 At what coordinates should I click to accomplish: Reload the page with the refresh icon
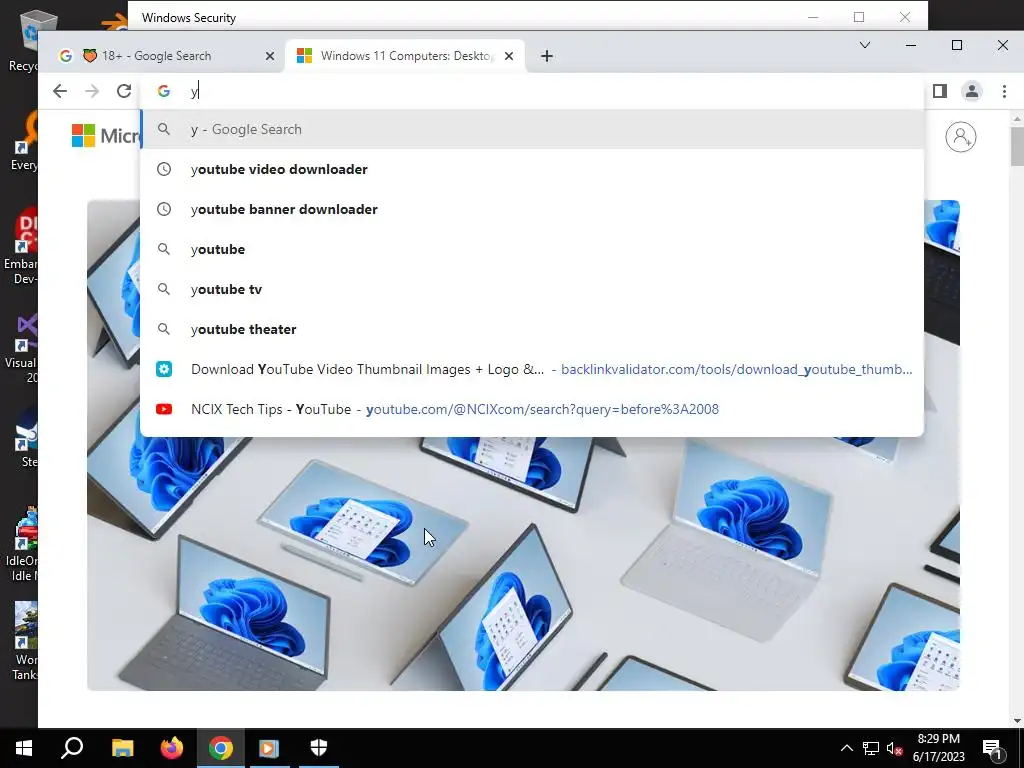(x=124, y=91)
